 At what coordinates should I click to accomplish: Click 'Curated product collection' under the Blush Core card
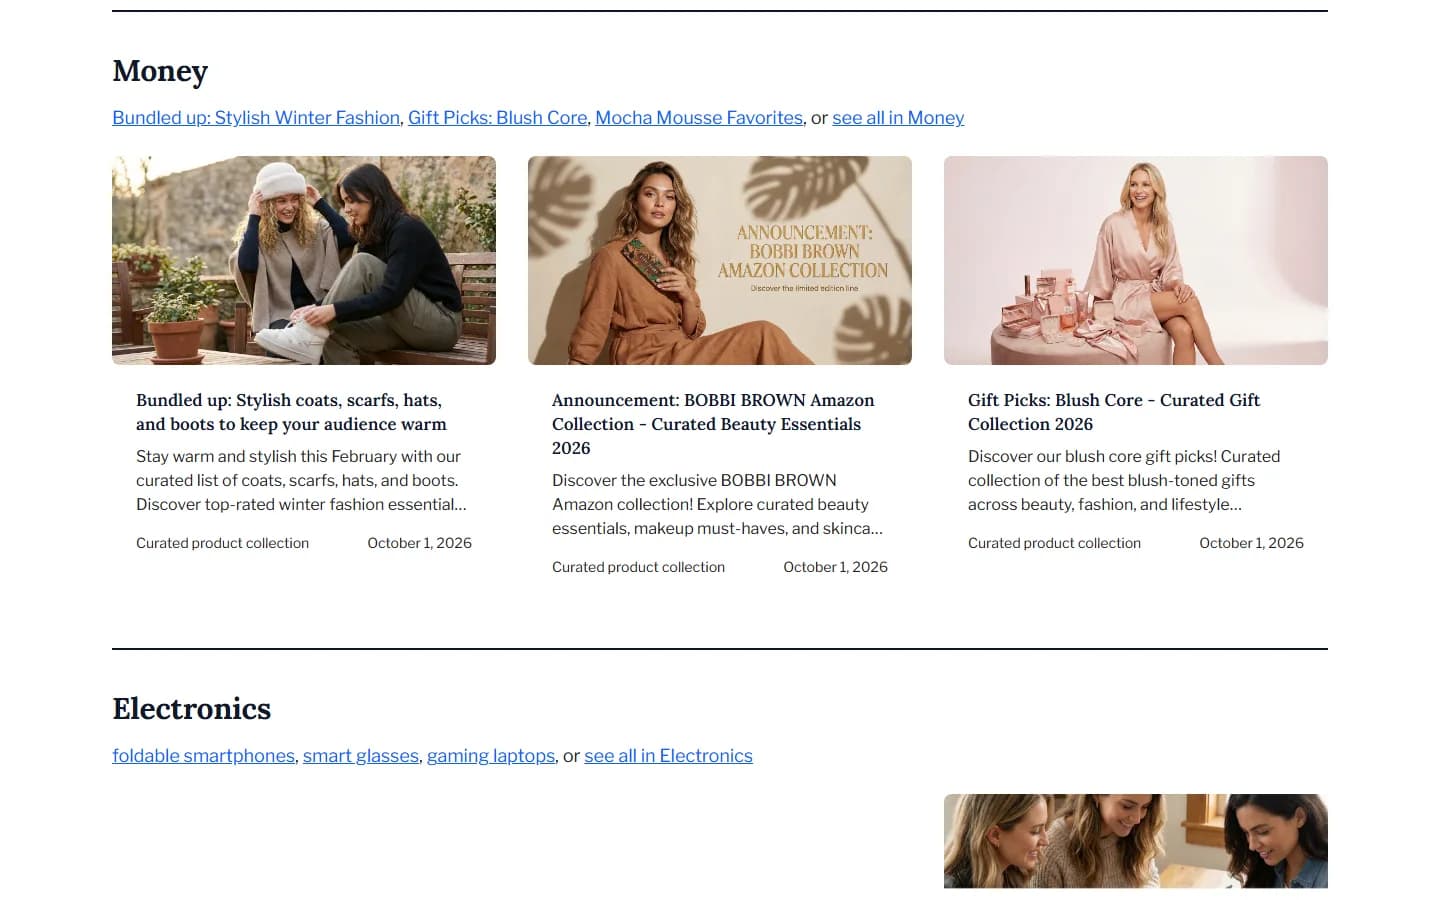click(x=1054, y=543)
